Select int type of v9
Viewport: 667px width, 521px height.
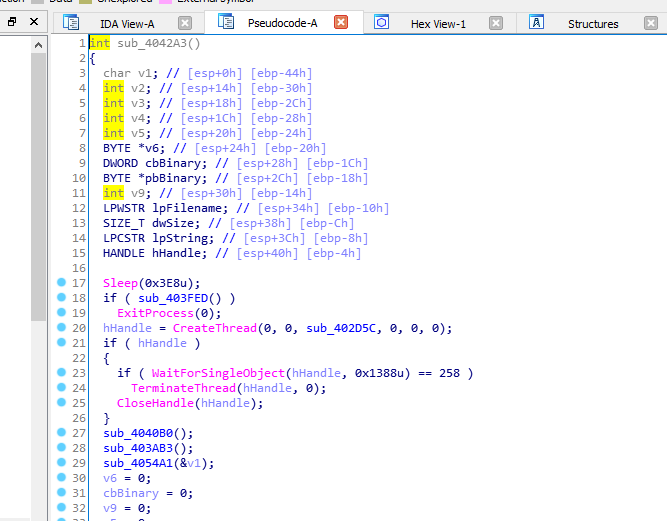tap(113, 194)
